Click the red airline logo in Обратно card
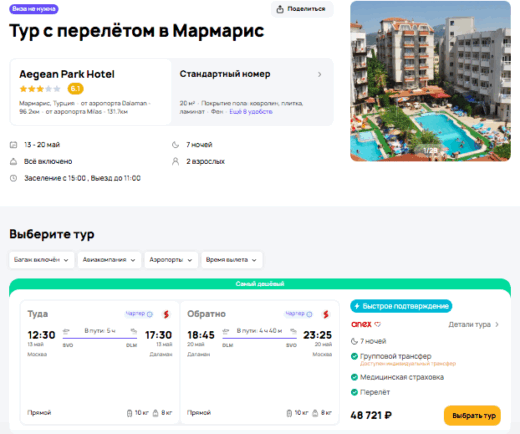Screen dimensions: 520x434 326,314
